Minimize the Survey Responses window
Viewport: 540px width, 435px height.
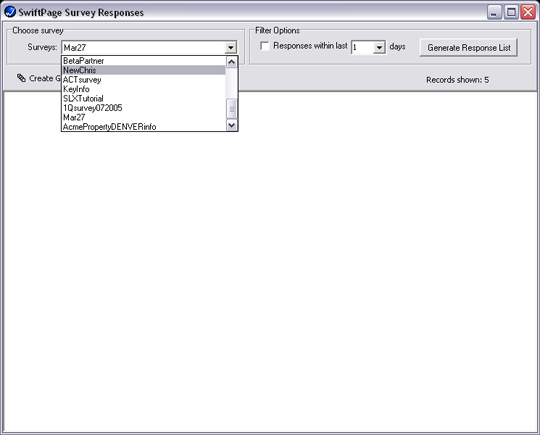point(494,12)
